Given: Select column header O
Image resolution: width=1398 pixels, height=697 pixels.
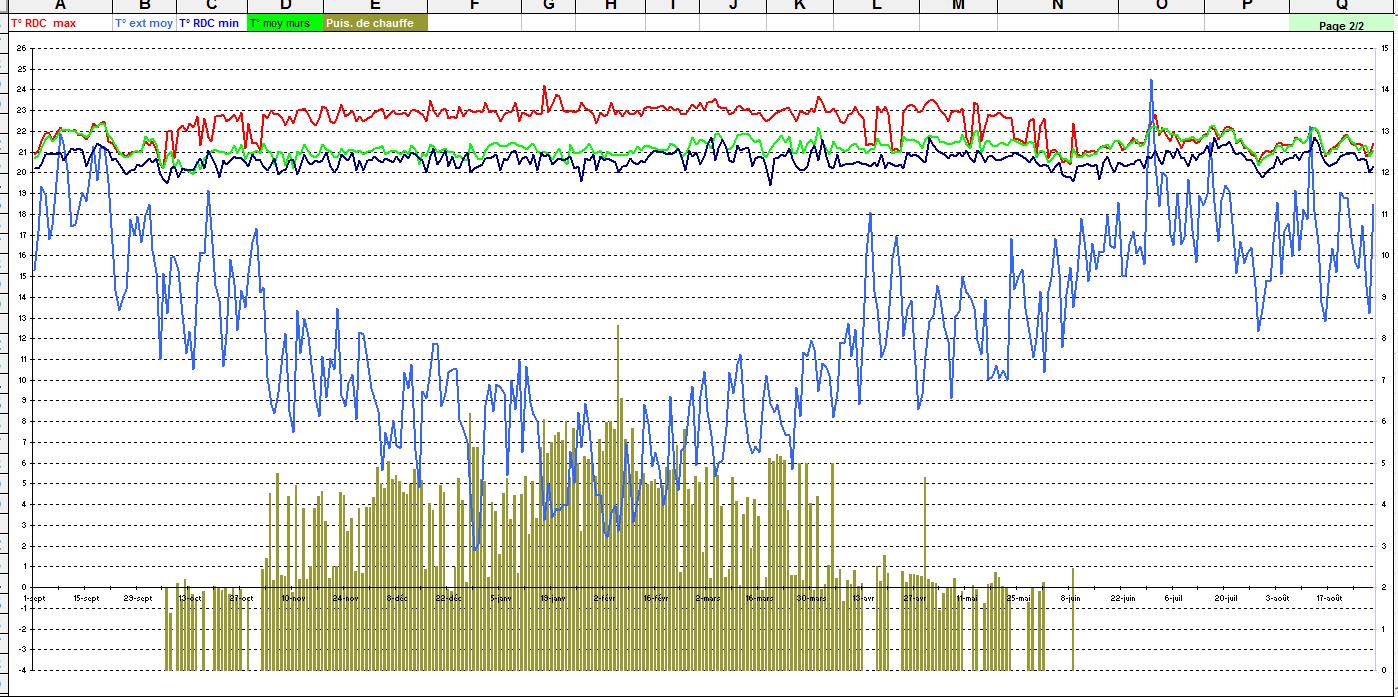Looking at the screenshot, I should point(1162,5).
